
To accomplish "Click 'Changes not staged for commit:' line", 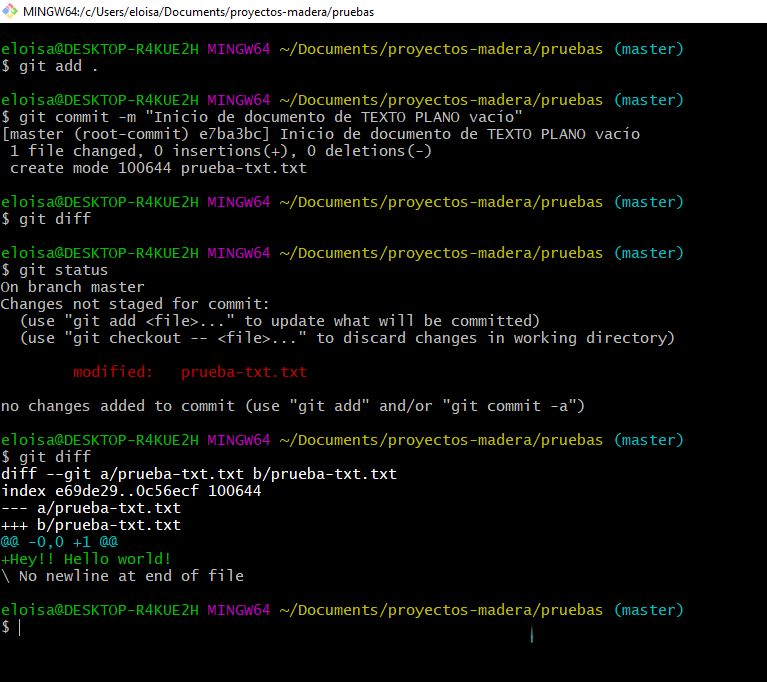I will [135, 304].
